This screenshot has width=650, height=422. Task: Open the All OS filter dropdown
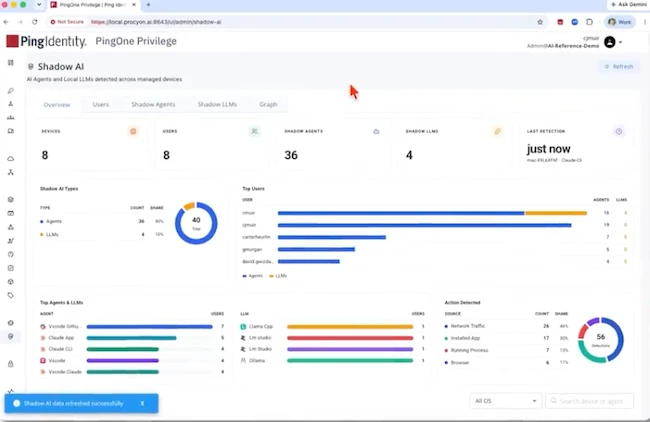point(505,401)
